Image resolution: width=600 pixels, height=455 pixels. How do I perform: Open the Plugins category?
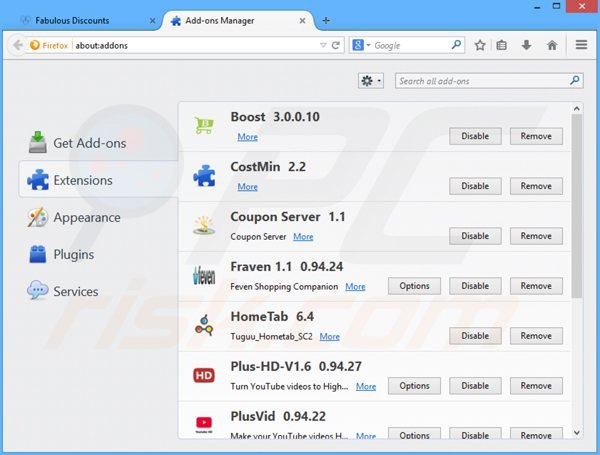[x=98, y=254]
